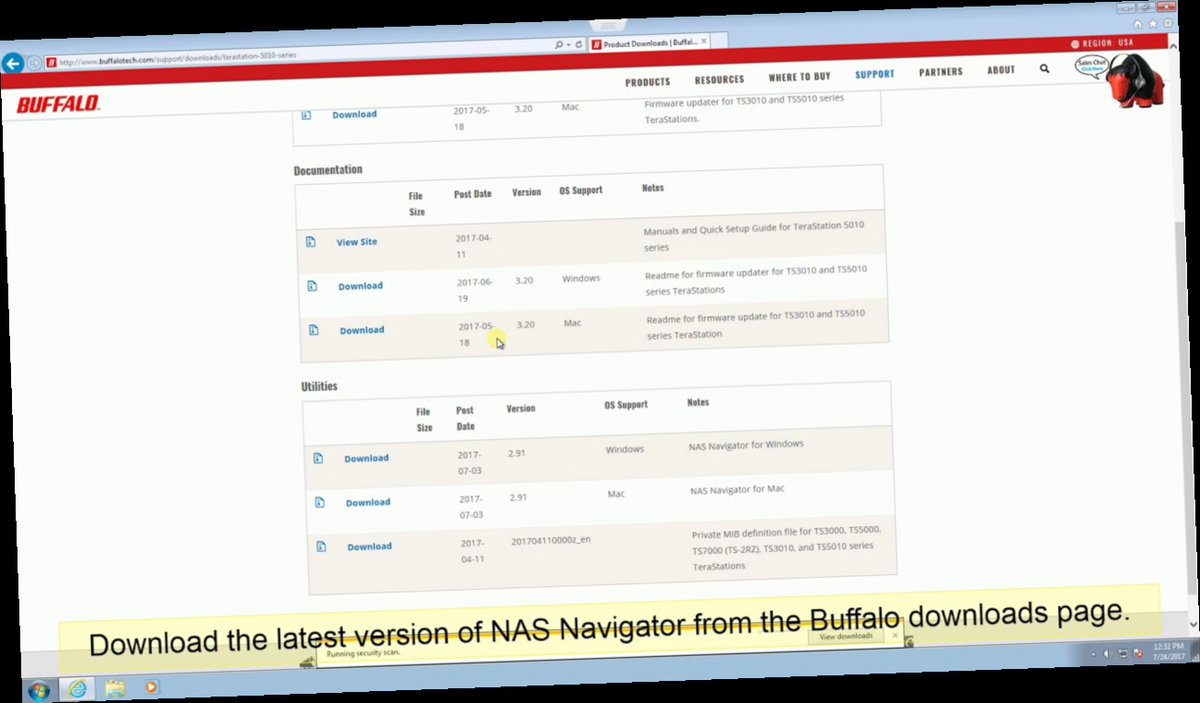Select the Product Downloads browser tab
Screen dimensions: 1200x703
pyautogui.click(x=647, y=44)
